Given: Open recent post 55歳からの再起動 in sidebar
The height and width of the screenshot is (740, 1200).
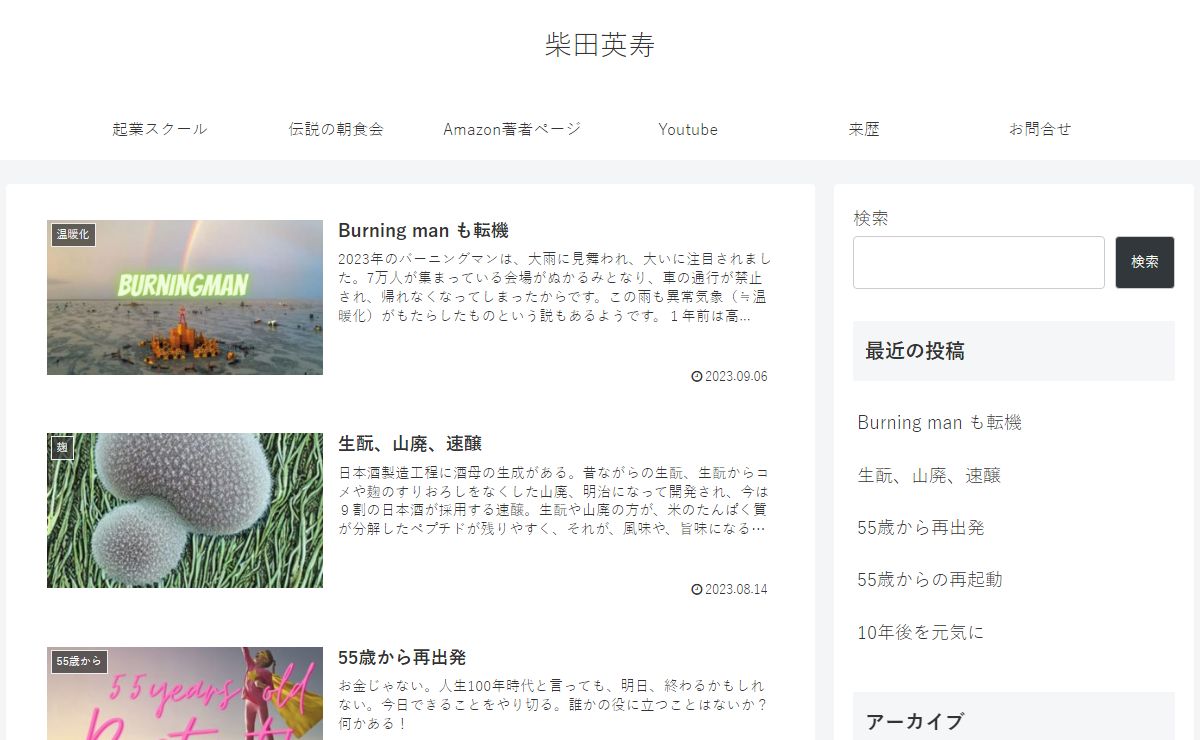Looking at the screenshot, I should [x=930, y=579].
